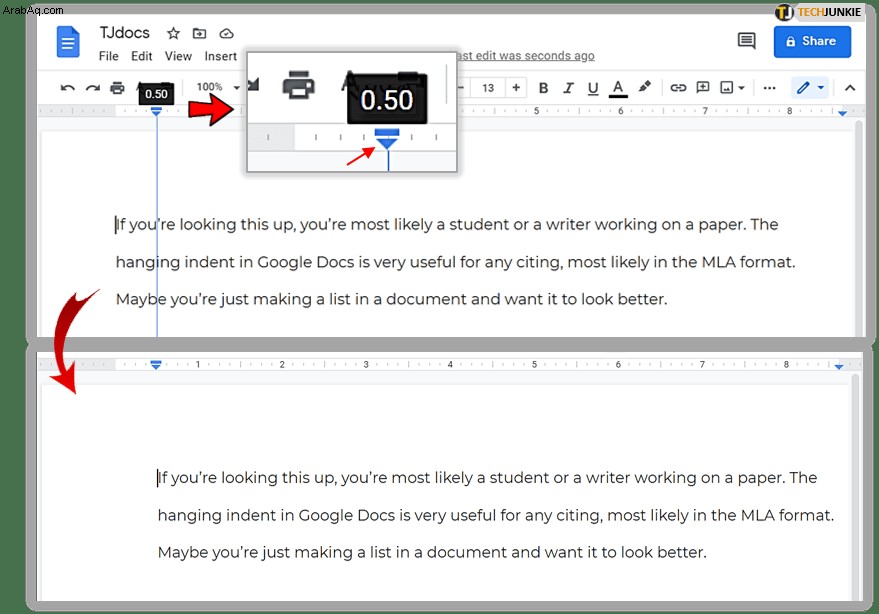
Task: Open the Edit menu
Action: click(x=141, y=56)
